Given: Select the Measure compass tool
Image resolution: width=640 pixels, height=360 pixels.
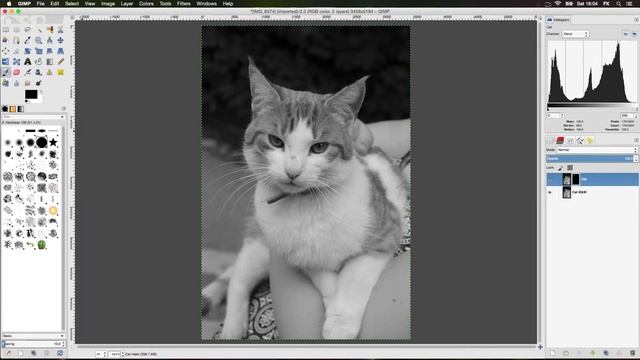Looking at the screenshot, I should tap(50, 40).
